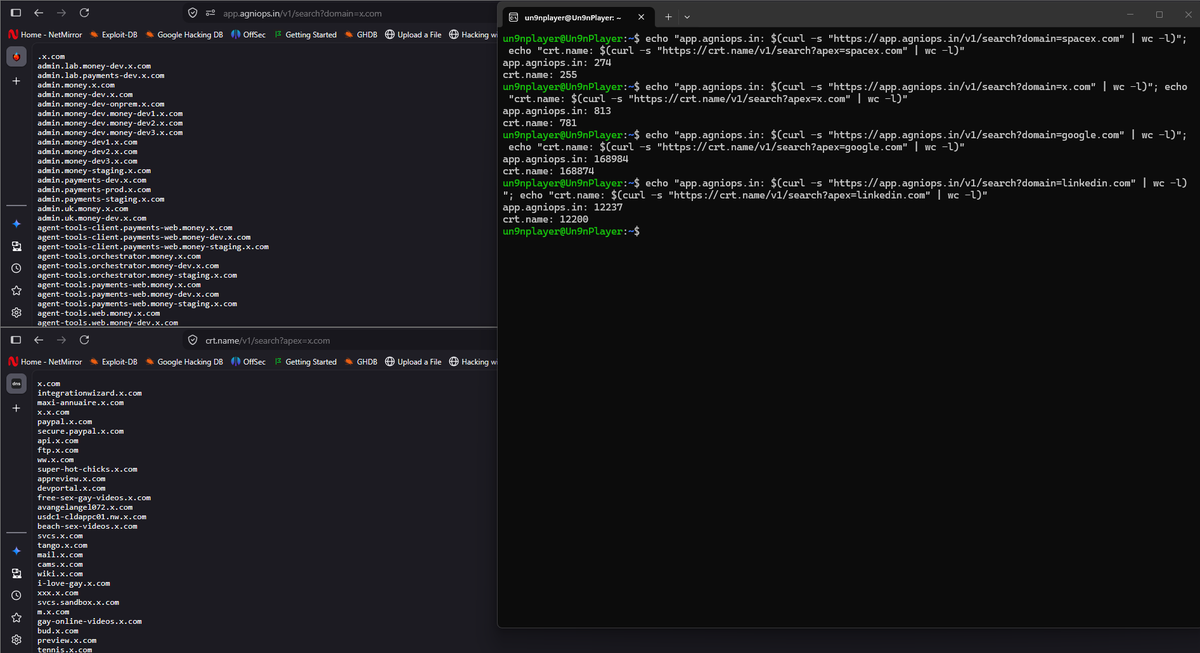Click the terminal output line crt.name: 255
The height and width of the screenshot is (653, 1200).
(x=540, y=74)
